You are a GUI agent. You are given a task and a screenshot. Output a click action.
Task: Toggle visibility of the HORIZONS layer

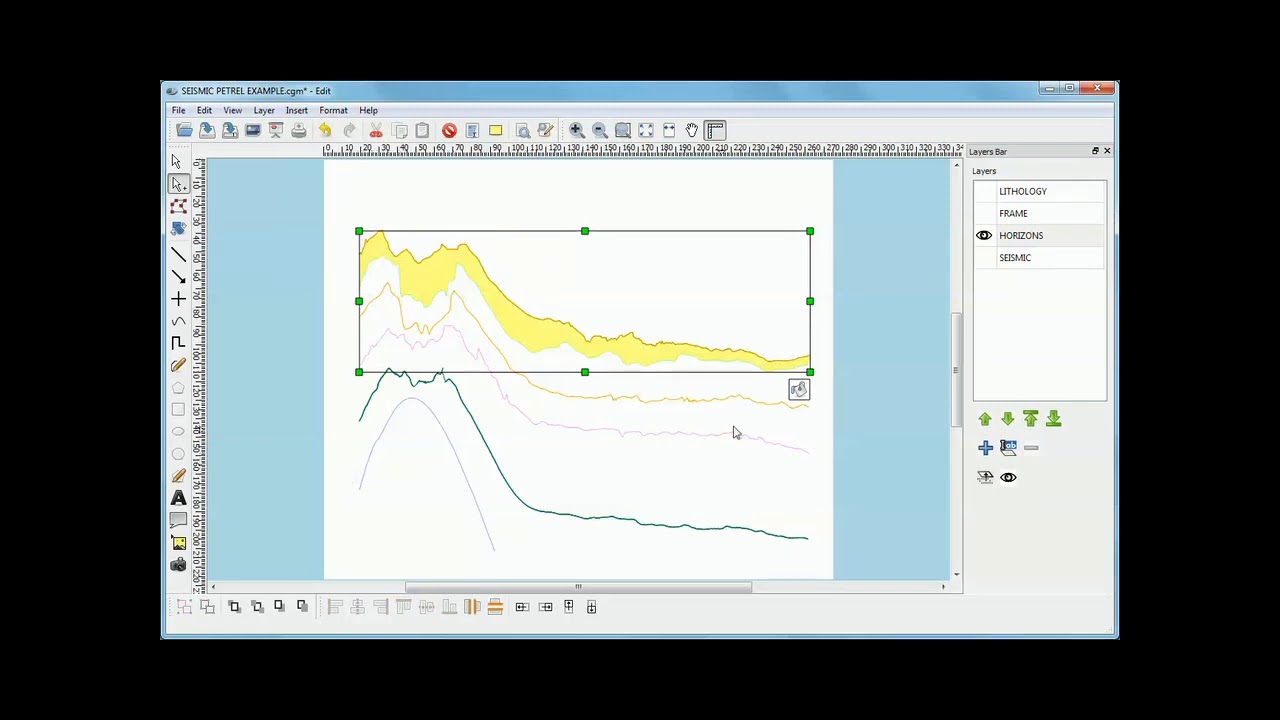(x=984, y=235)
